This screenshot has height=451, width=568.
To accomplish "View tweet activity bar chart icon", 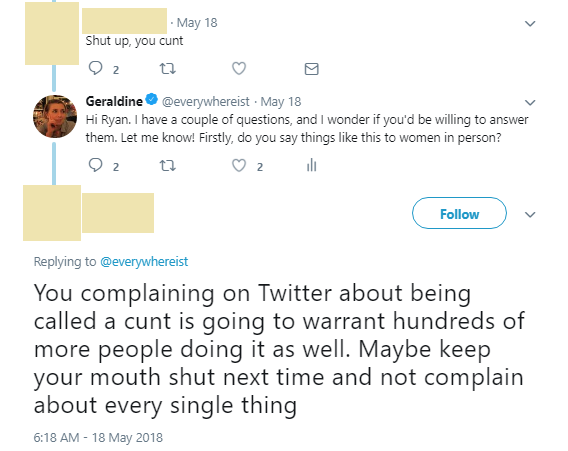I will pyautogui.click(x=312, y=166).
